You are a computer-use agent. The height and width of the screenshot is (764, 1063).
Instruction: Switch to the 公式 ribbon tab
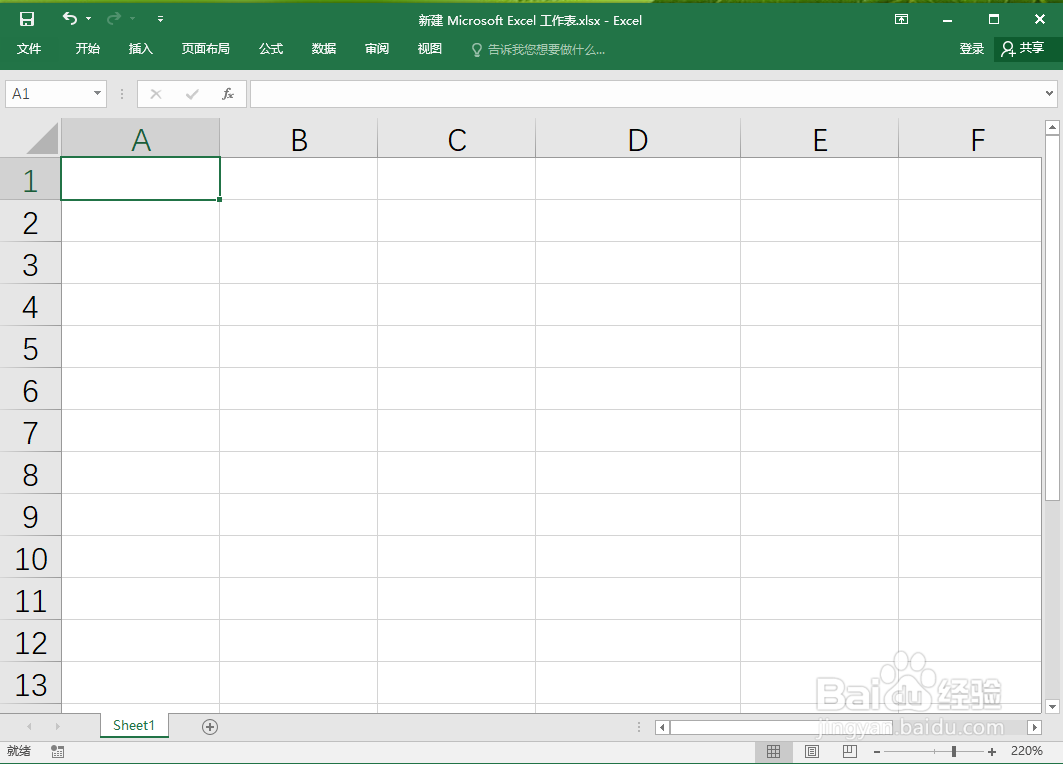point(271,49)
